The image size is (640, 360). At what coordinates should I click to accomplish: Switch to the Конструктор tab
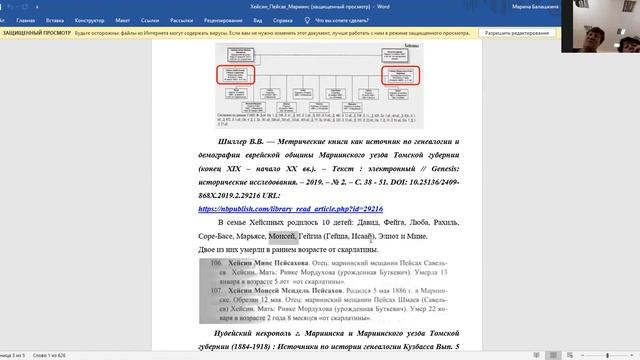(x=89, y=20)
